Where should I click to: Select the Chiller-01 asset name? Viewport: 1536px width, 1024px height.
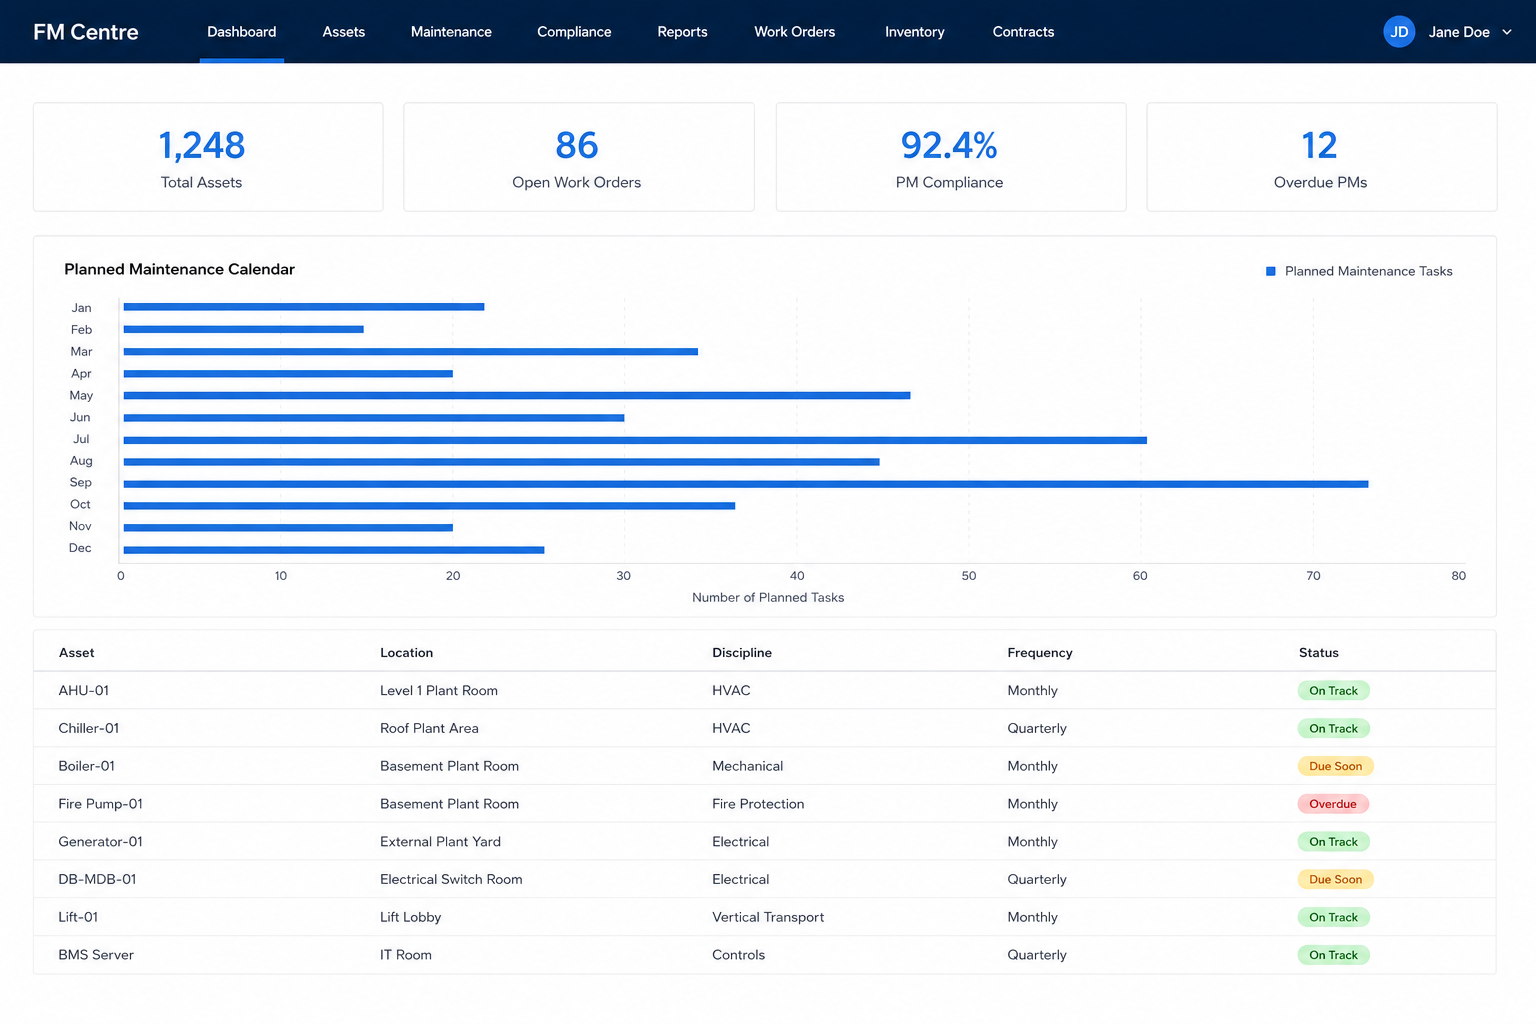[89, 729]
